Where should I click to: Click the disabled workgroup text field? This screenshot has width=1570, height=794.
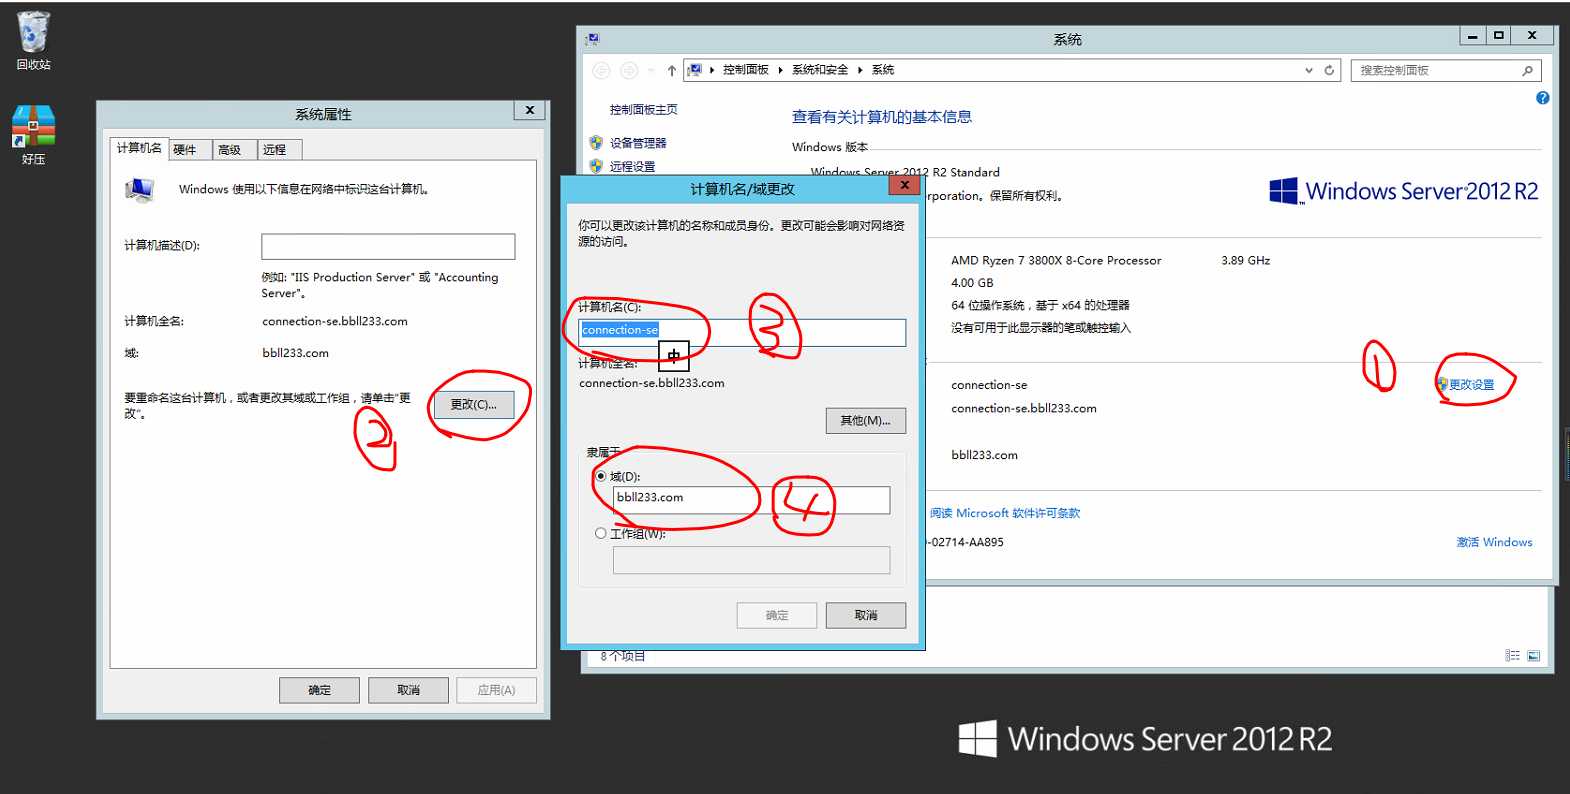[x=751, y=560]
